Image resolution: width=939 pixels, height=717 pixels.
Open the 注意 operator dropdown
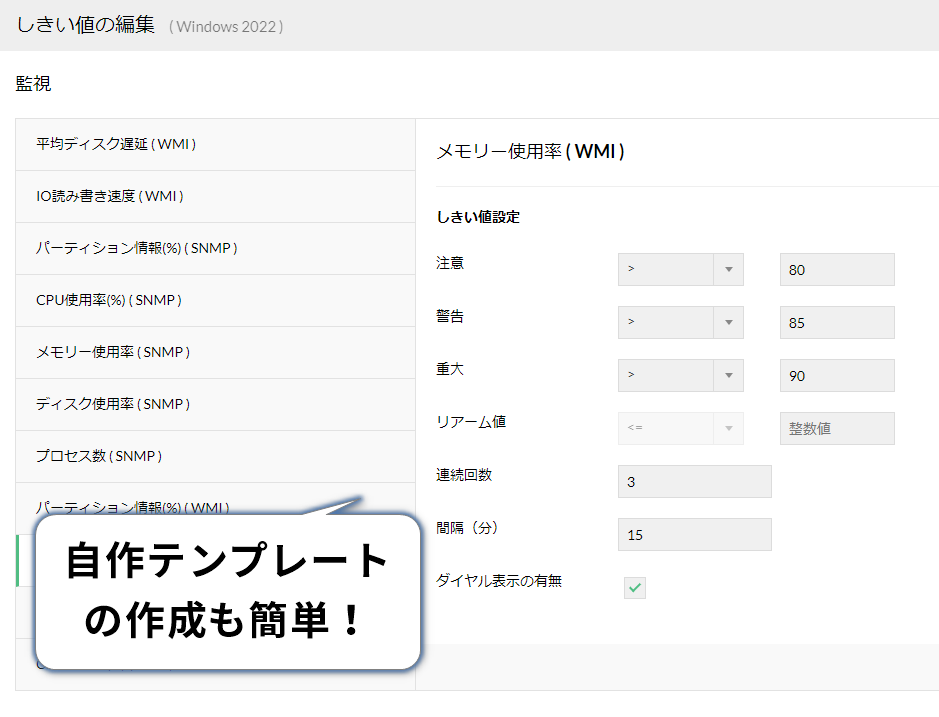click(x=680, y=270)
